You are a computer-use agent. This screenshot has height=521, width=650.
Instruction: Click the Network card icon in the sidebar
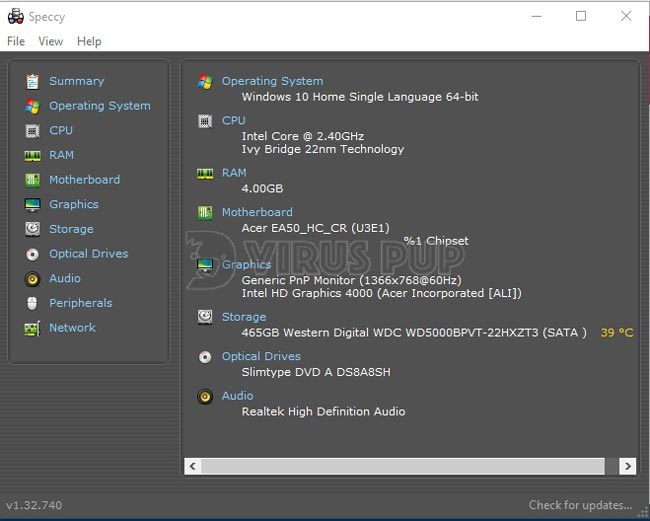click(32, 328)
